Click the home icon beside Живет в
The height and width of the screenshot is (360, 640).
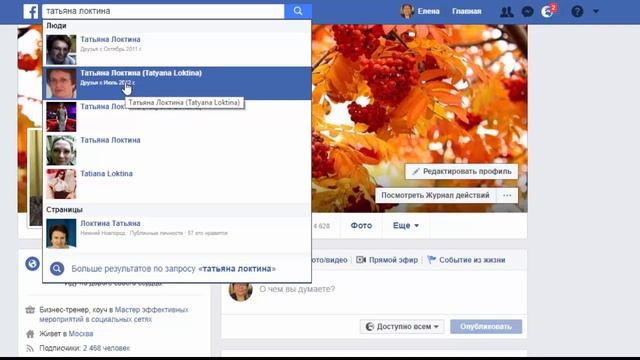pos(30,334)
